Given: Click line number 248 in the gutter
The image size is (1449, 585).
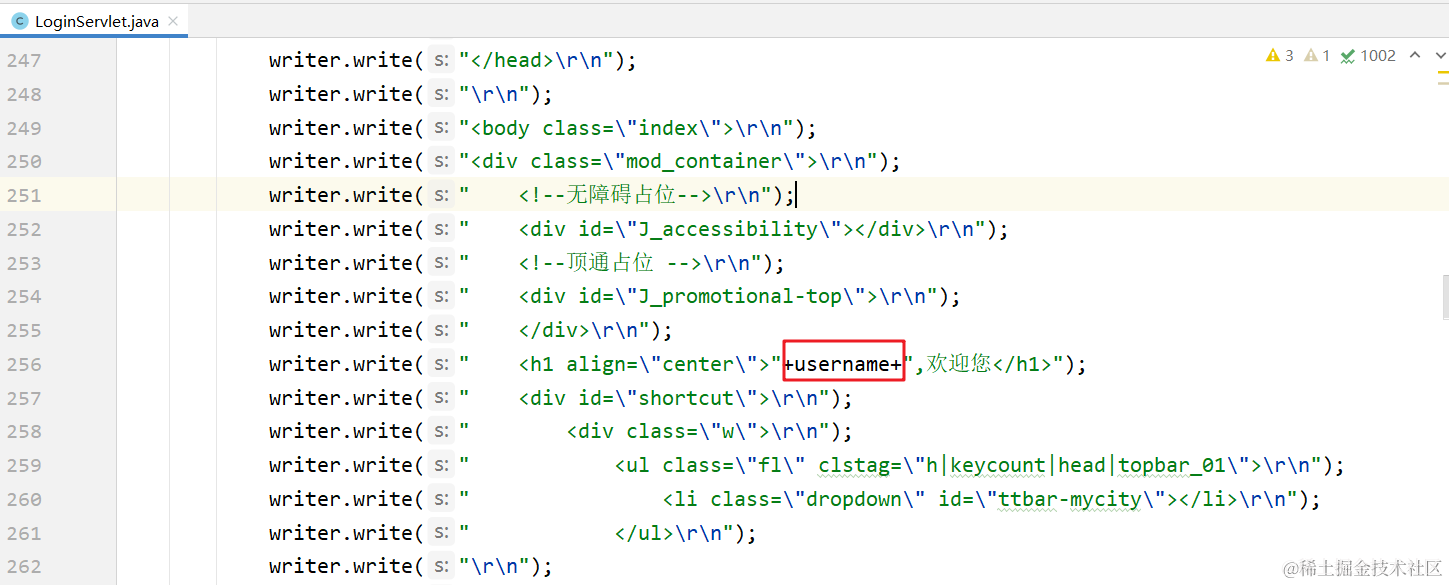Looking at the screenshot, I should point(24,95).
